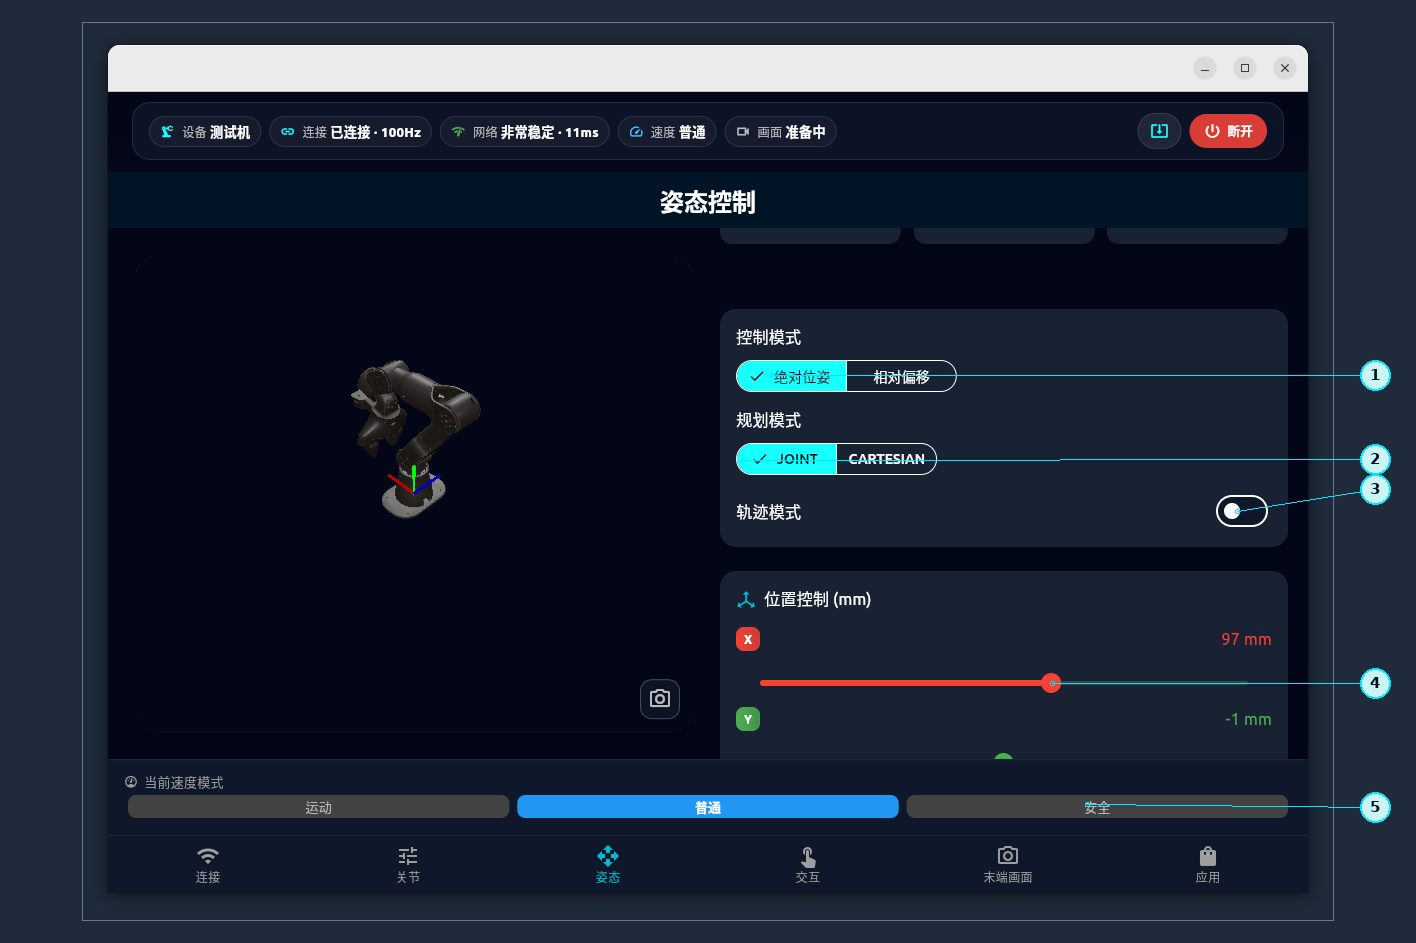Open the 关节 joints tab
This screenshot has width=1416, height=943.
408,865
